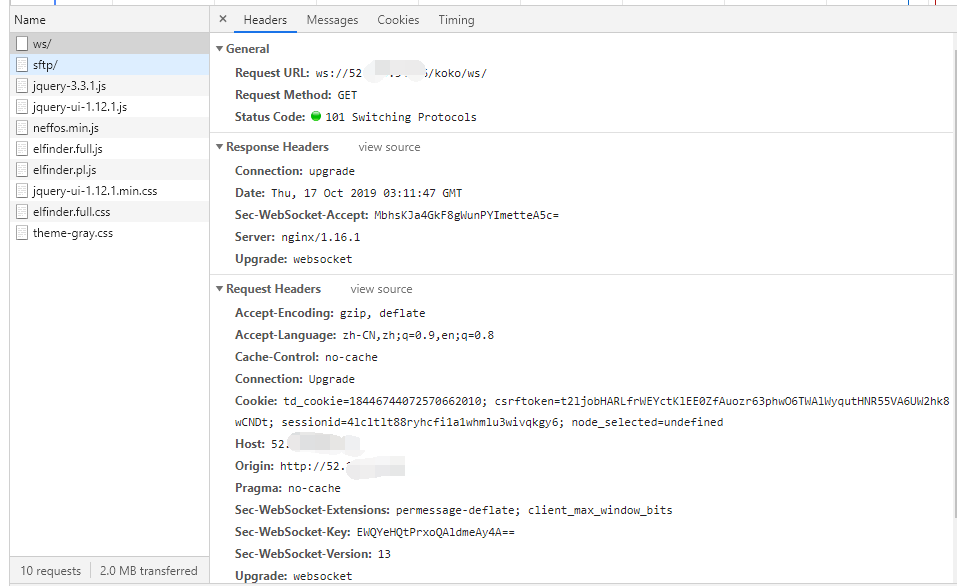The width and height of the screenshot is (957, 586).
Task: Switch to the Headers tab
Action: pos(265,20)
